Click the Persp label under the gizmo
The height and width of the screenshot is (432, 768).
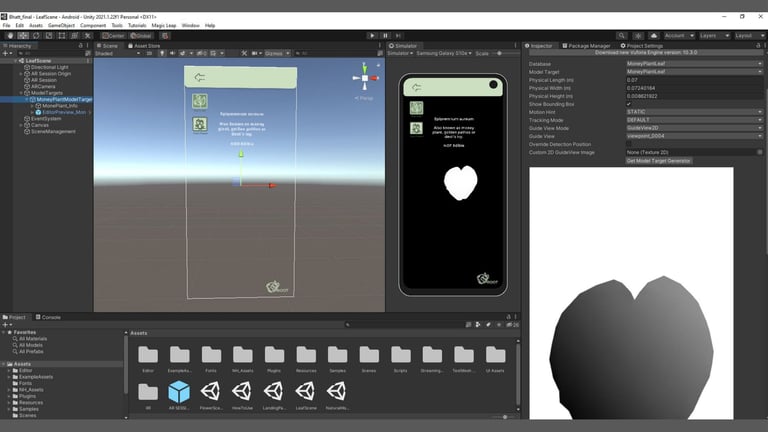[x=364, y=98]
